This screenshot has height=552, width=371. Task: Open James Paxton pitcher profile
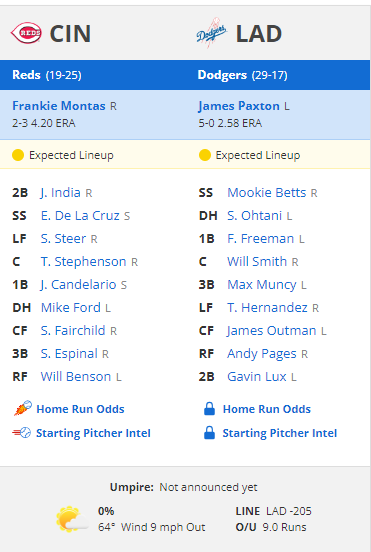click(x=239, y=106)
